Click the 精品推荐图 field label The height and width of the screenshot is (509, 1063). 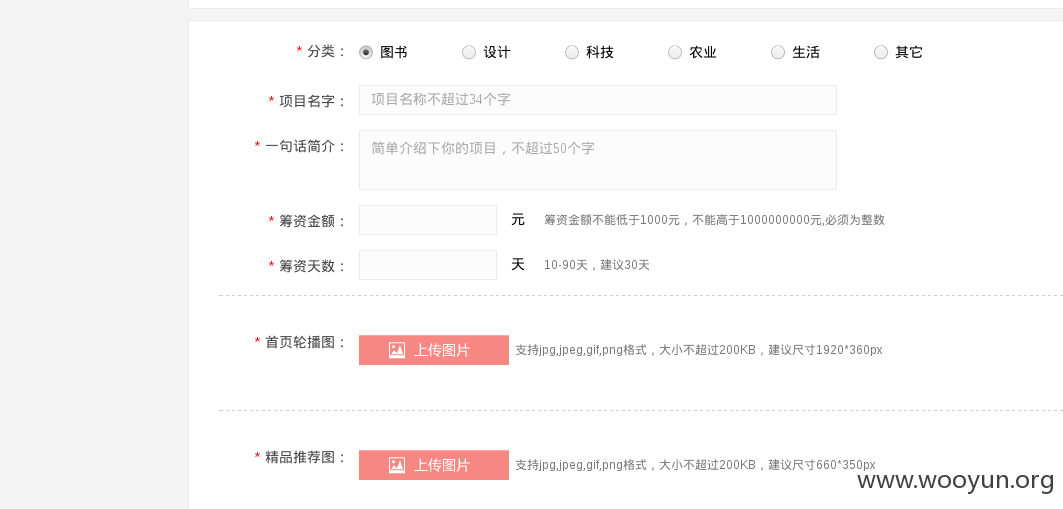click(x=306, y=457)
